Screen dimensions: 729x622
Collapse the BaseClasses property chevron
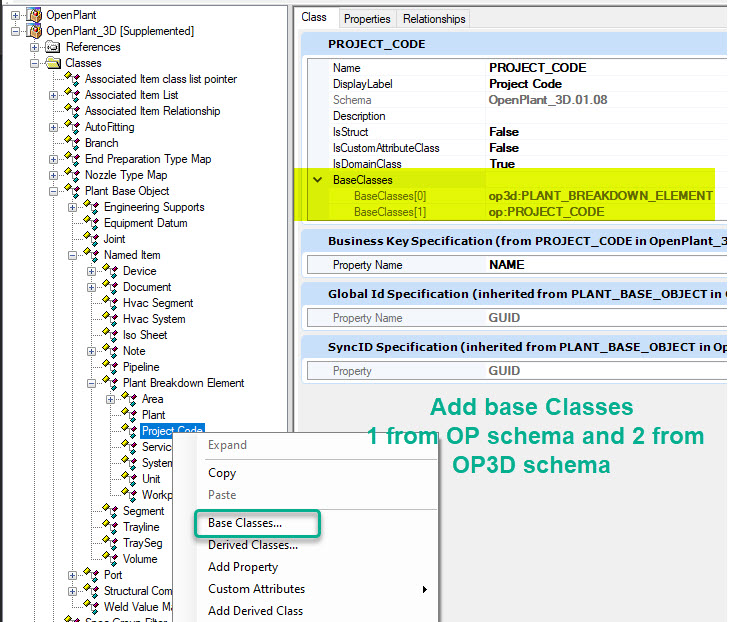tap(318, 180)
